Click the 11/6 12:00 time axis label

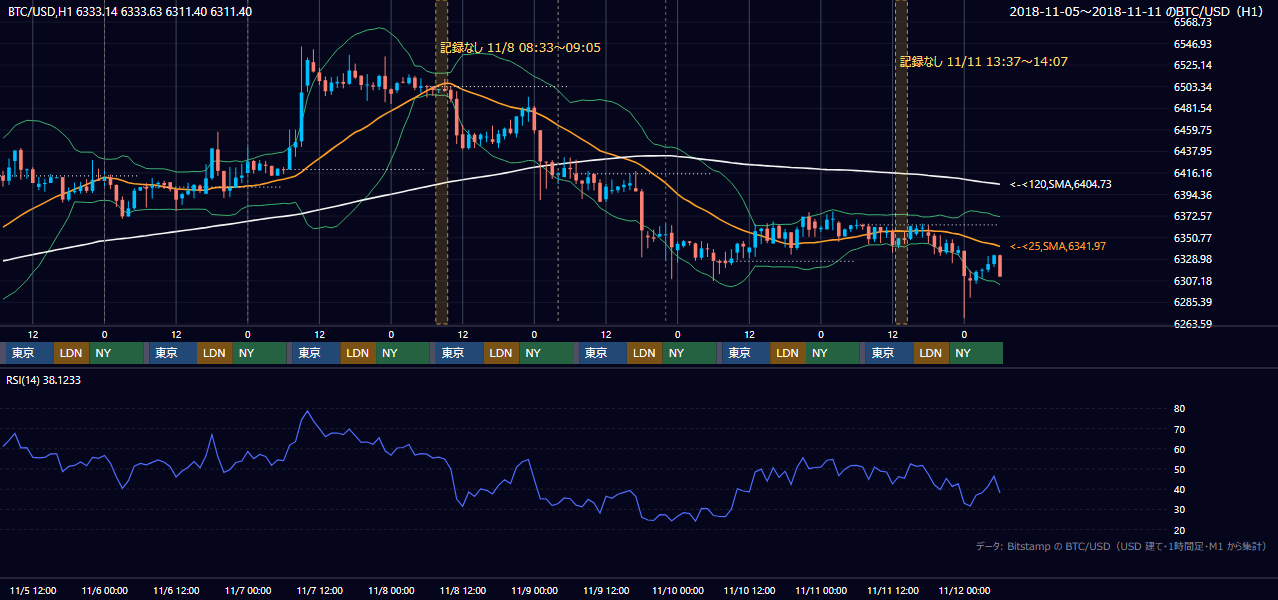(x=176, y=590)
